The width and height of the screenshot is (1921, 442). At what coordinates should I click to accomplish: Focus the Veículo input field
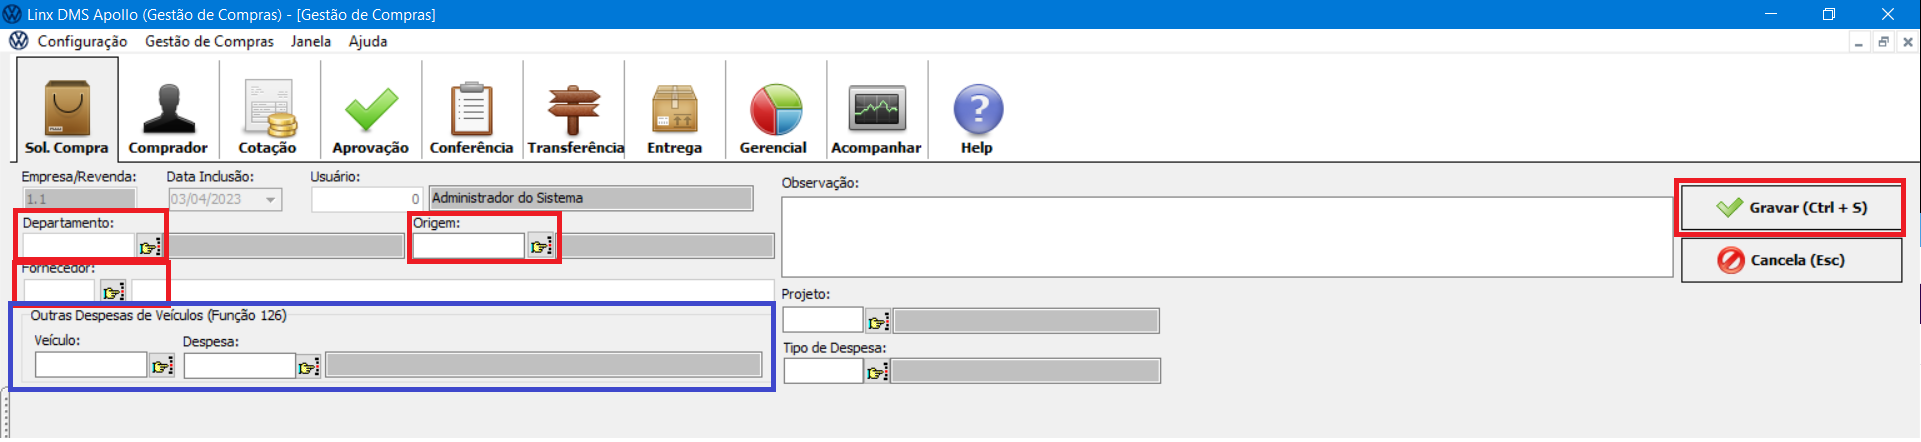(91, 365)
